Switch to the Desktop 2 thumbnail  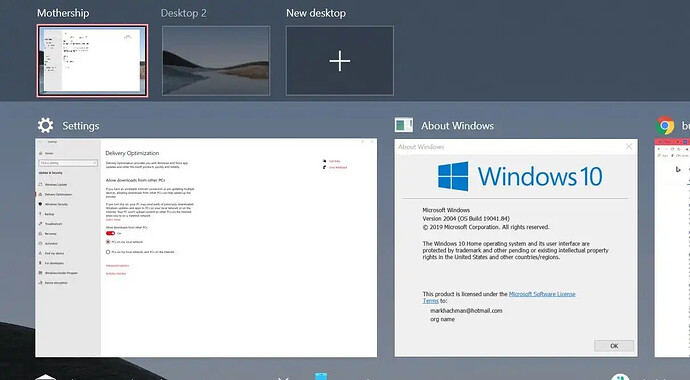click(x=216, y=61)
